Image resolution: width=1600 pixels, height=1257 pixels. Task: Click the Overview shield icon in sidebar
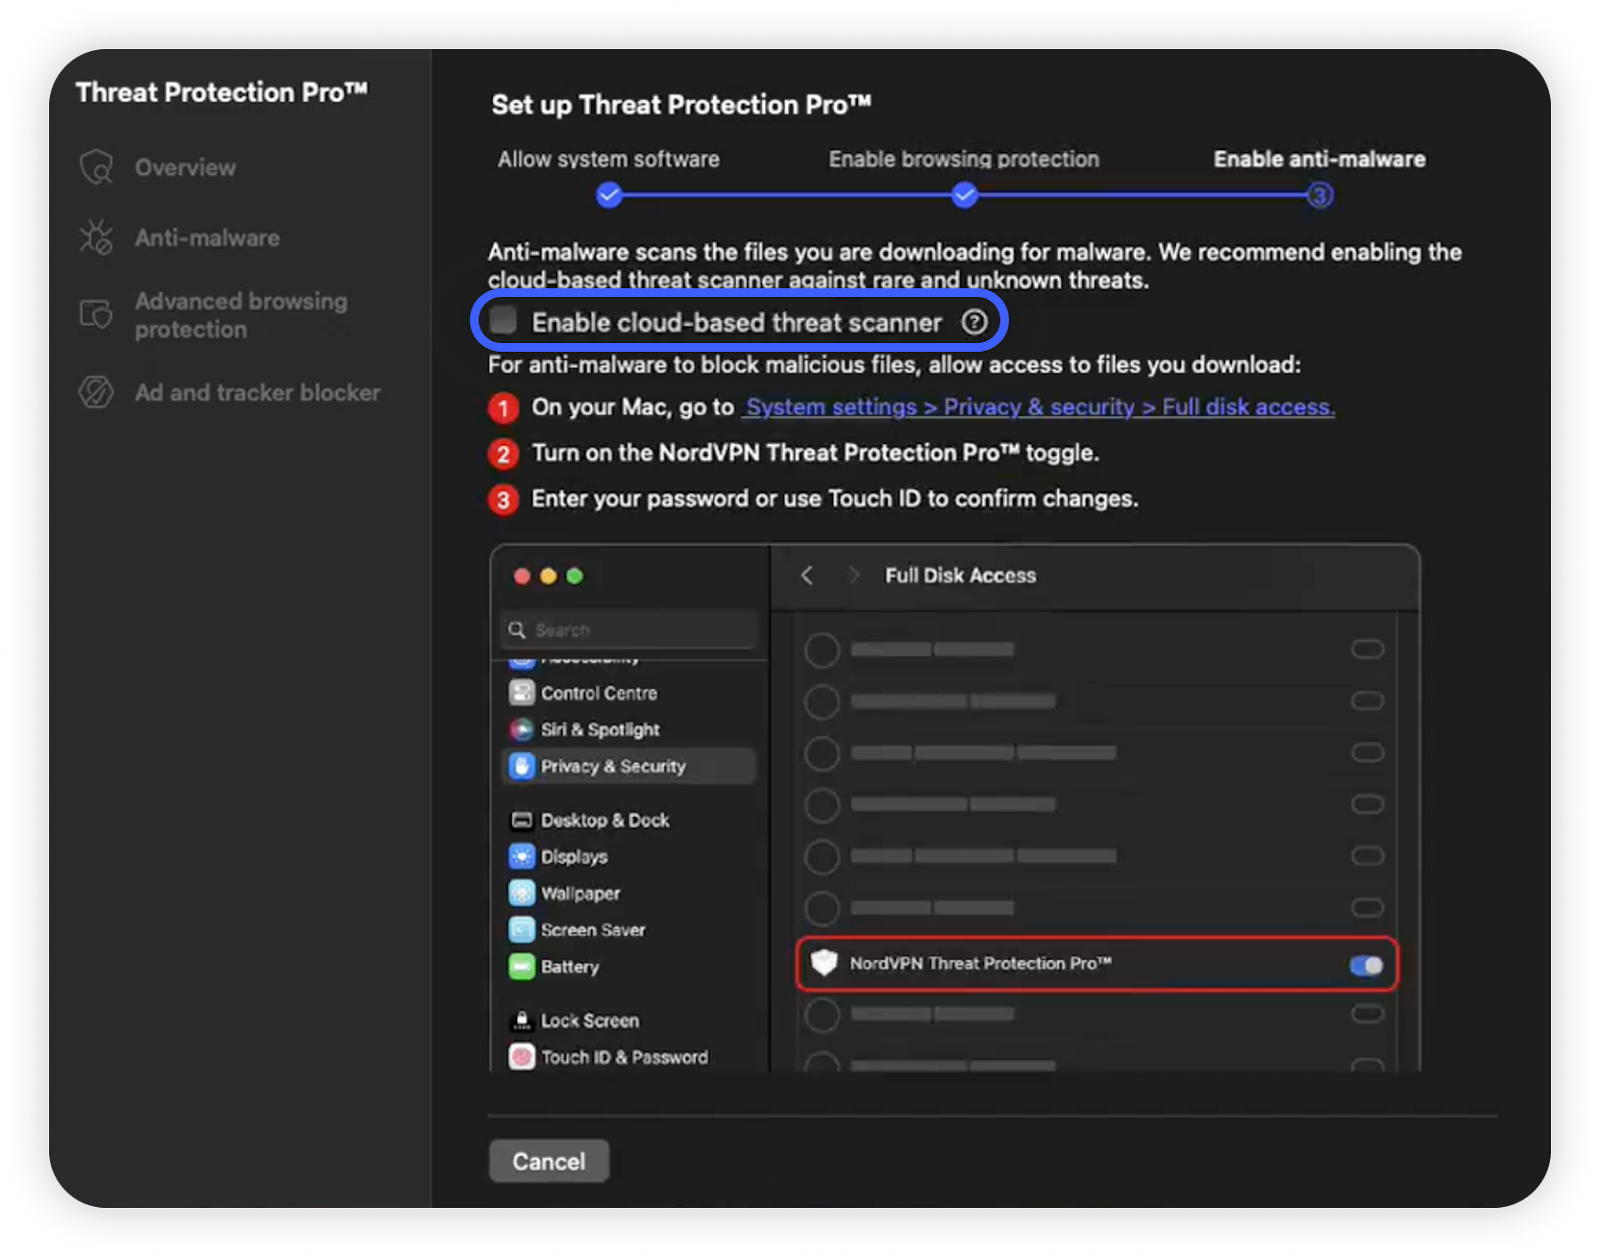pyautogui.click(x=96, y=167)
